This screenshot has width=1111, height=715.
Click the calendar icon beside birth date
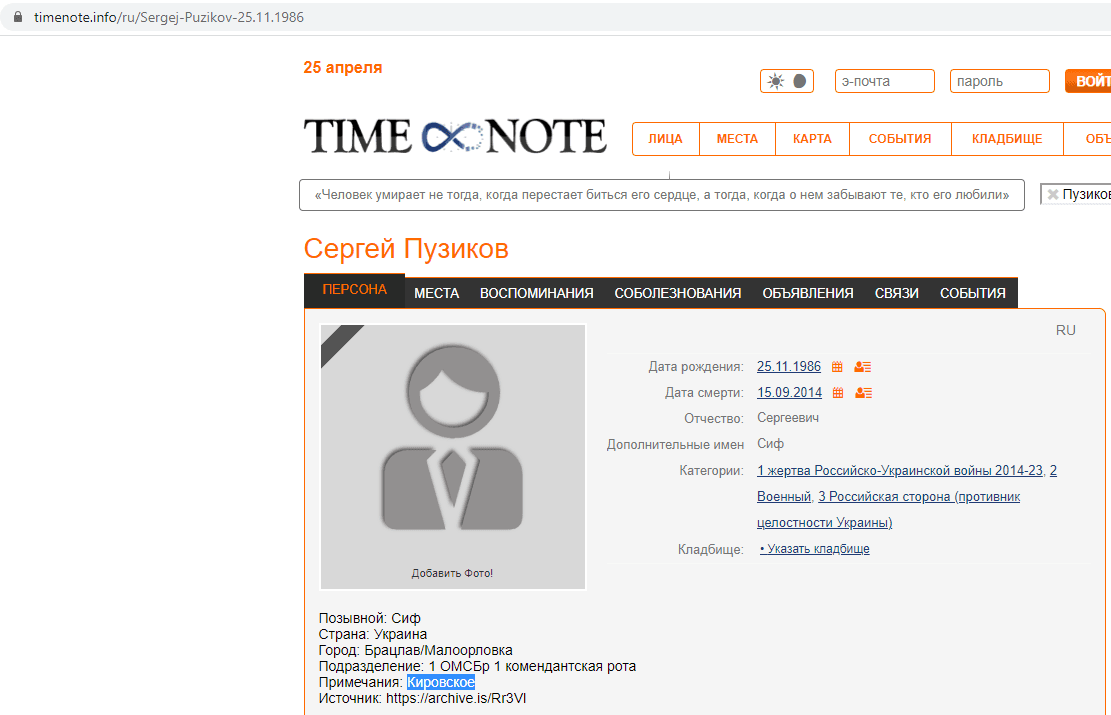coord(838,367)
